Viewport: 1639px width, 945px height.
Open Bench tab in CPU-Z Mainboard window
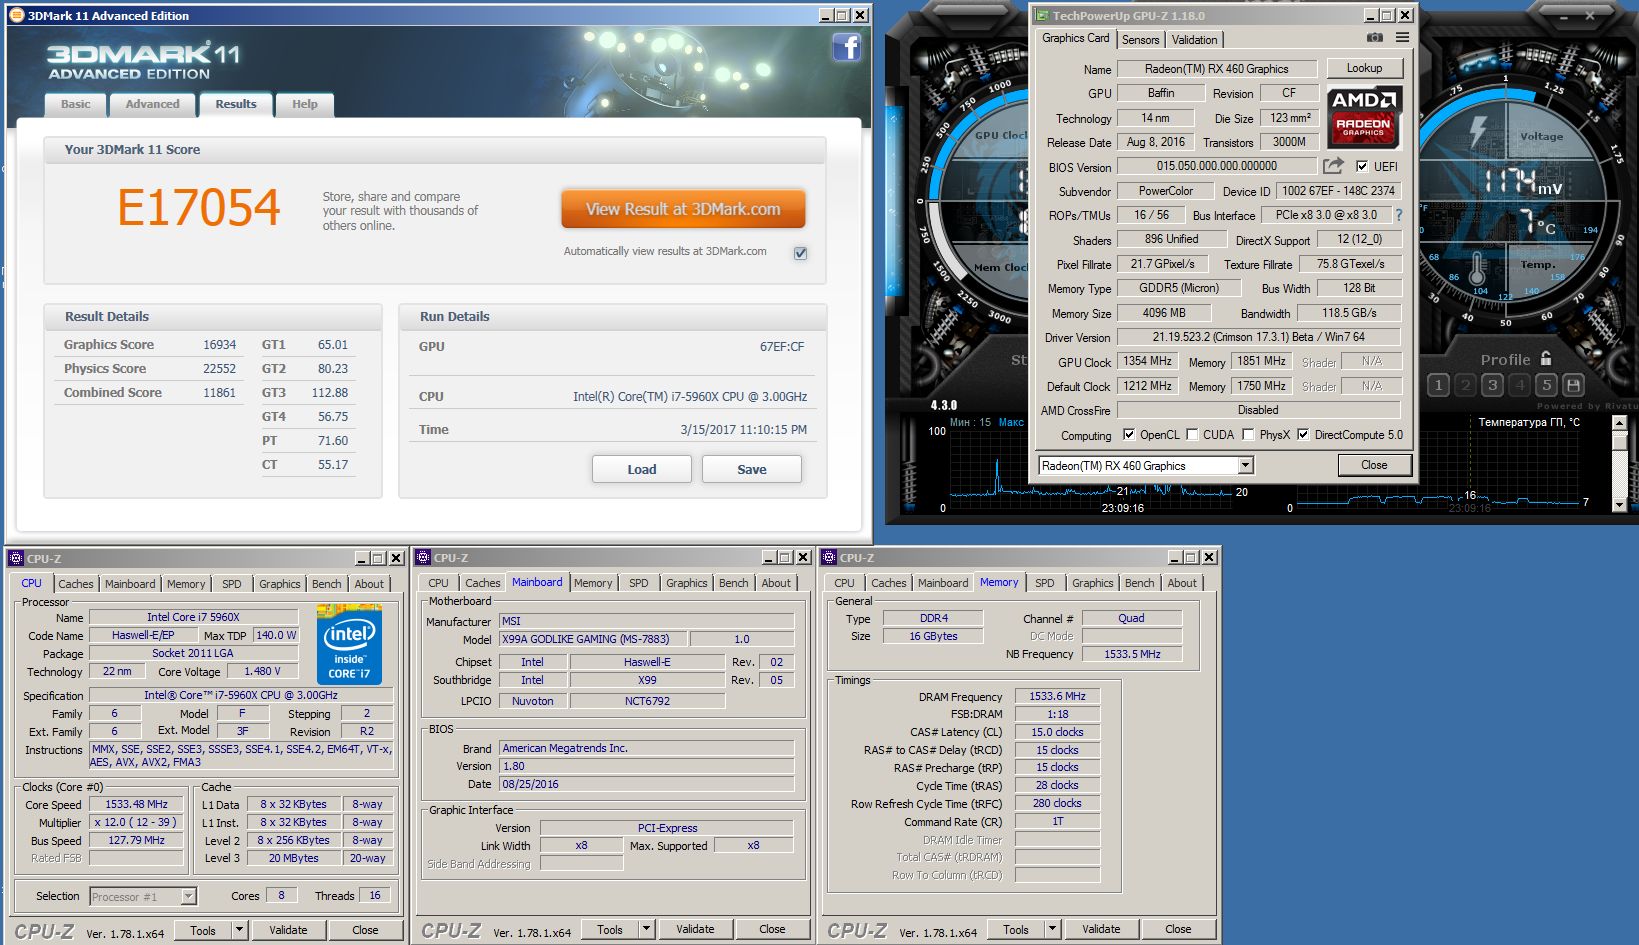(733, 583)
